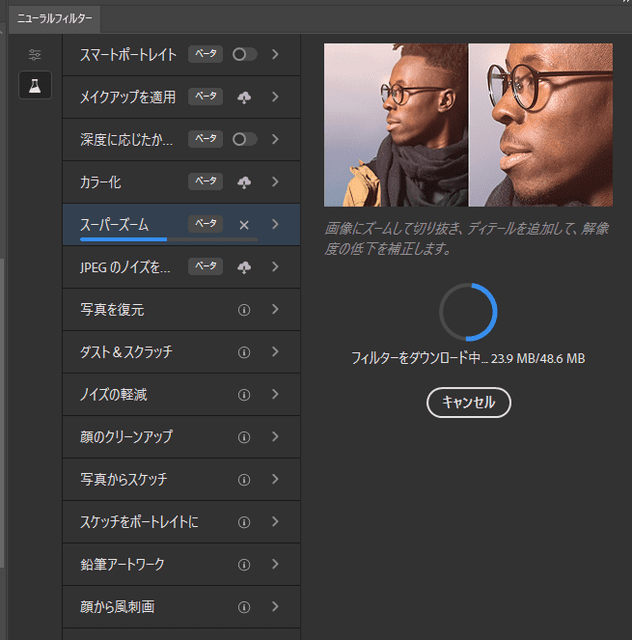This screenshot has width=632, height=640.
Task: Expand メイクアップを適用 chevron
Action: point(275,97)
